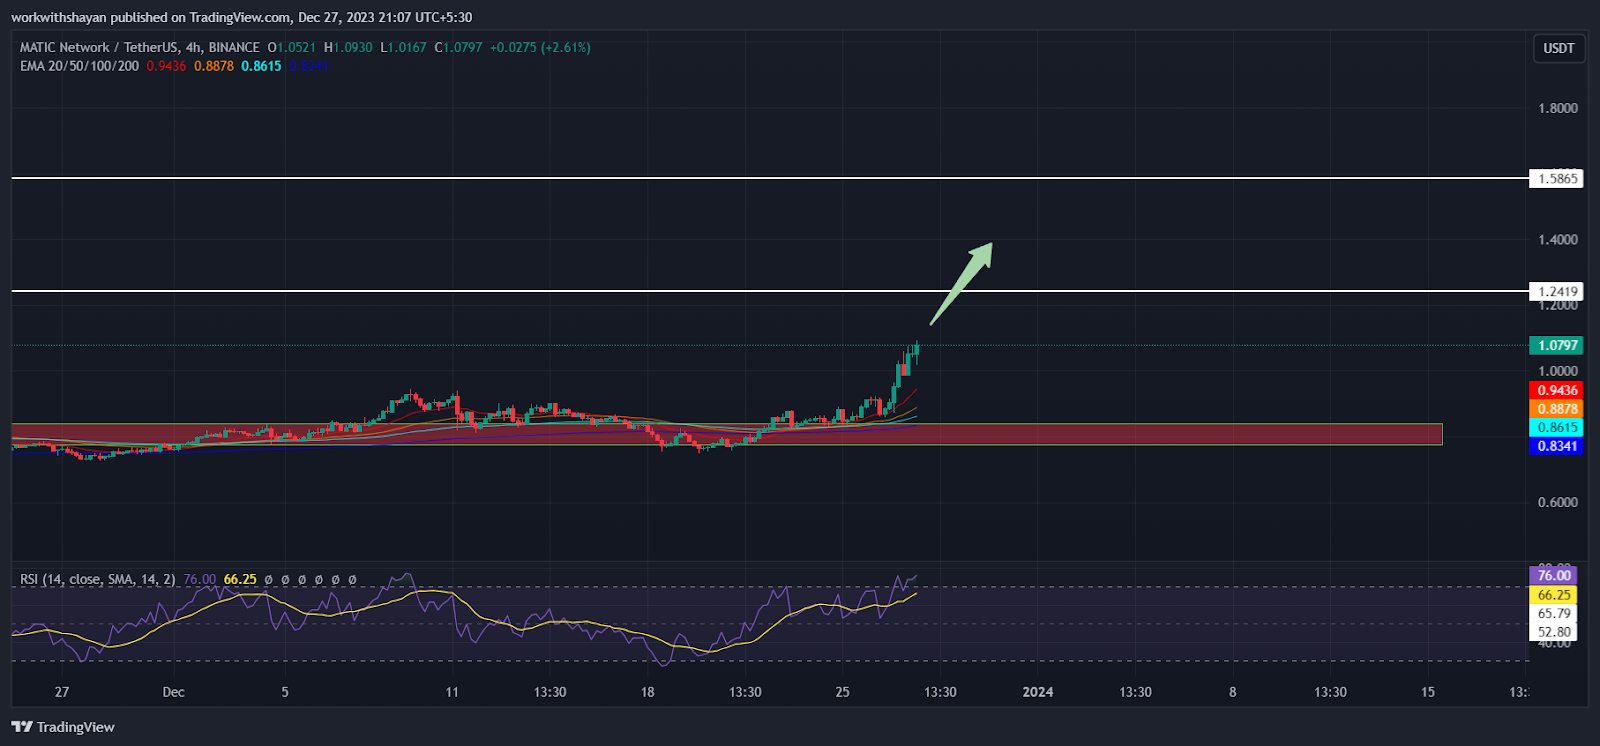
Task: Click the orange 0.8878 EMA tag on axis
Action: point(1558,409)
